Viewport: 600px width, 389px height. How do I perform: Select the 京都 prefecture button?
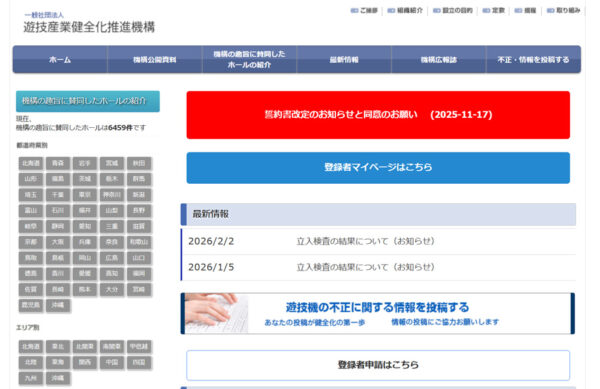pos(31,242)
